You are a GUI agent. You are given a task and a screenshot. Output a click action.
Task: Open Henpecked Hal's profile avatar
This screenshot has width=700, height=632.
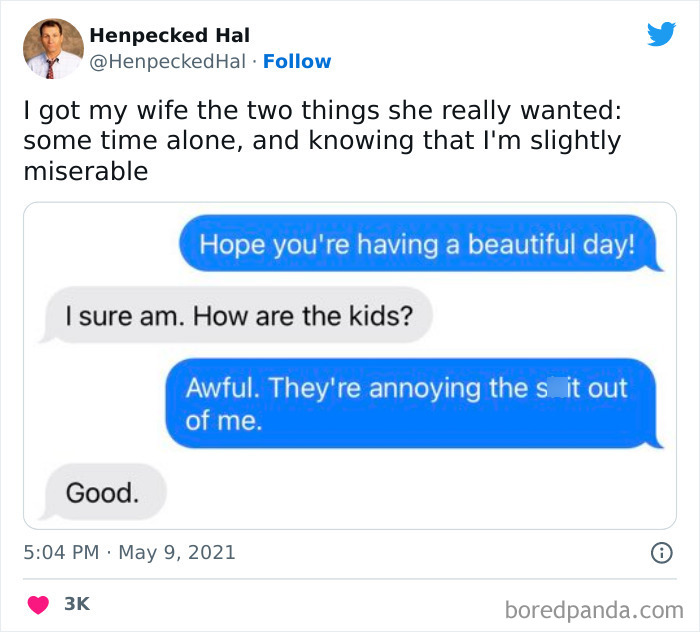(x=52, y=48)
